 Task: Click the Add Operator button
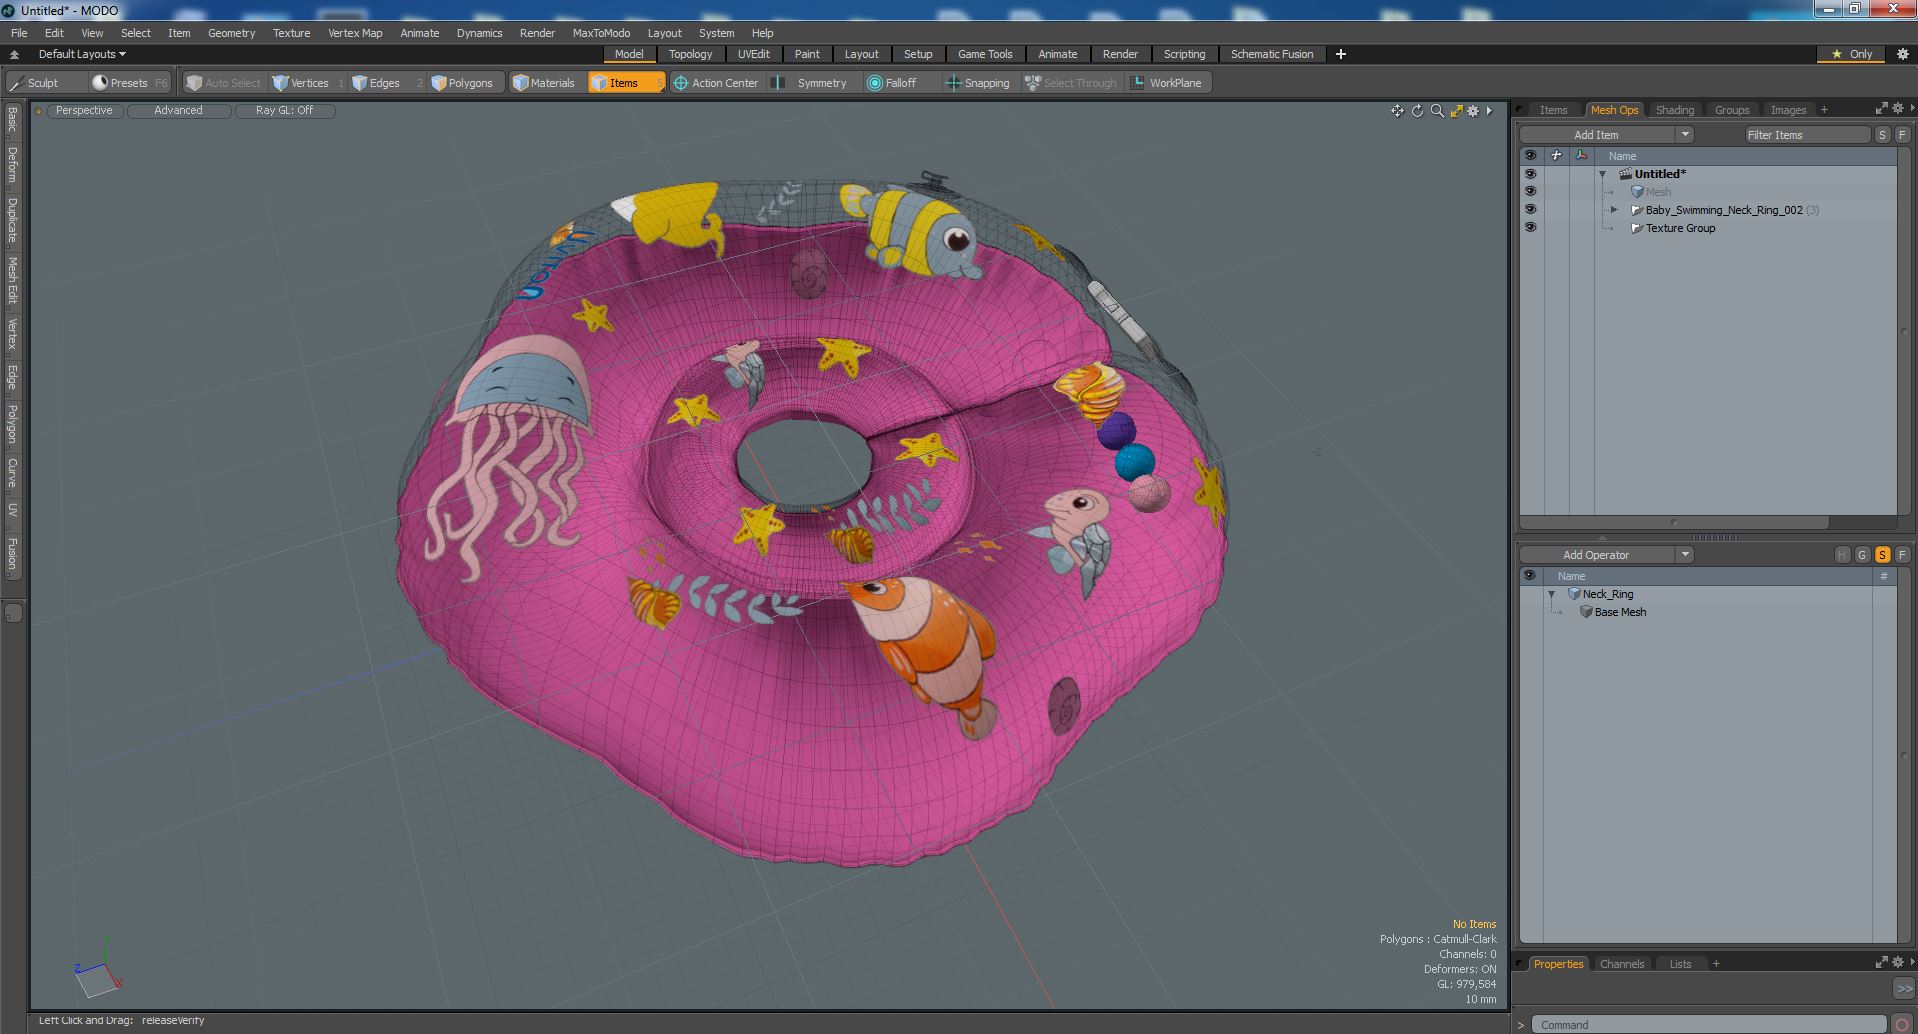[1596, 555]
